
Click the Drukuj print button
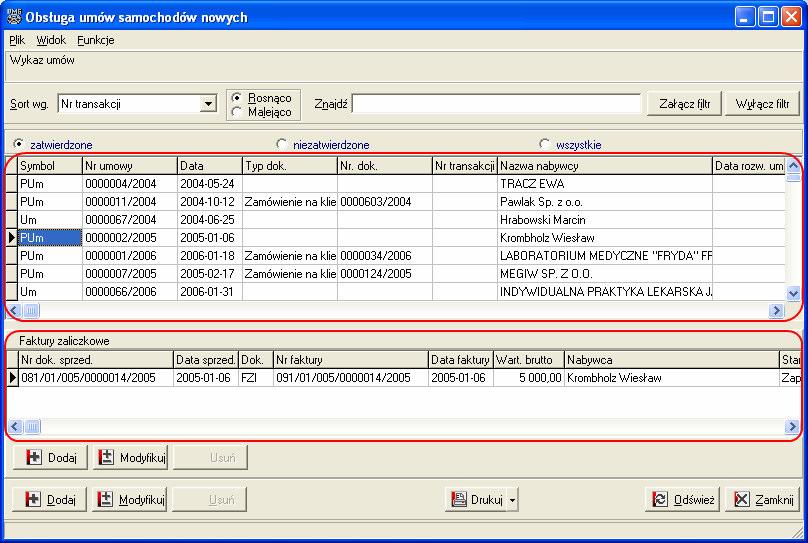(476, 499)
